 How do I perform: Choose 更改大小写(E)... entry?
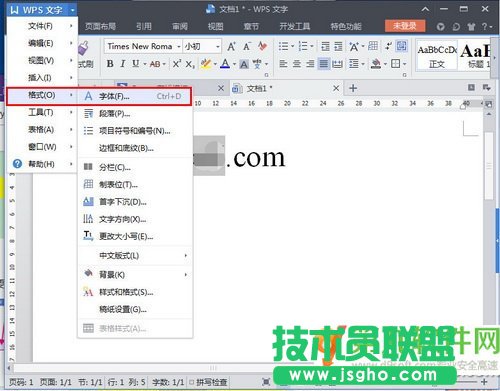pyautogui.click(x=135, y=236)
